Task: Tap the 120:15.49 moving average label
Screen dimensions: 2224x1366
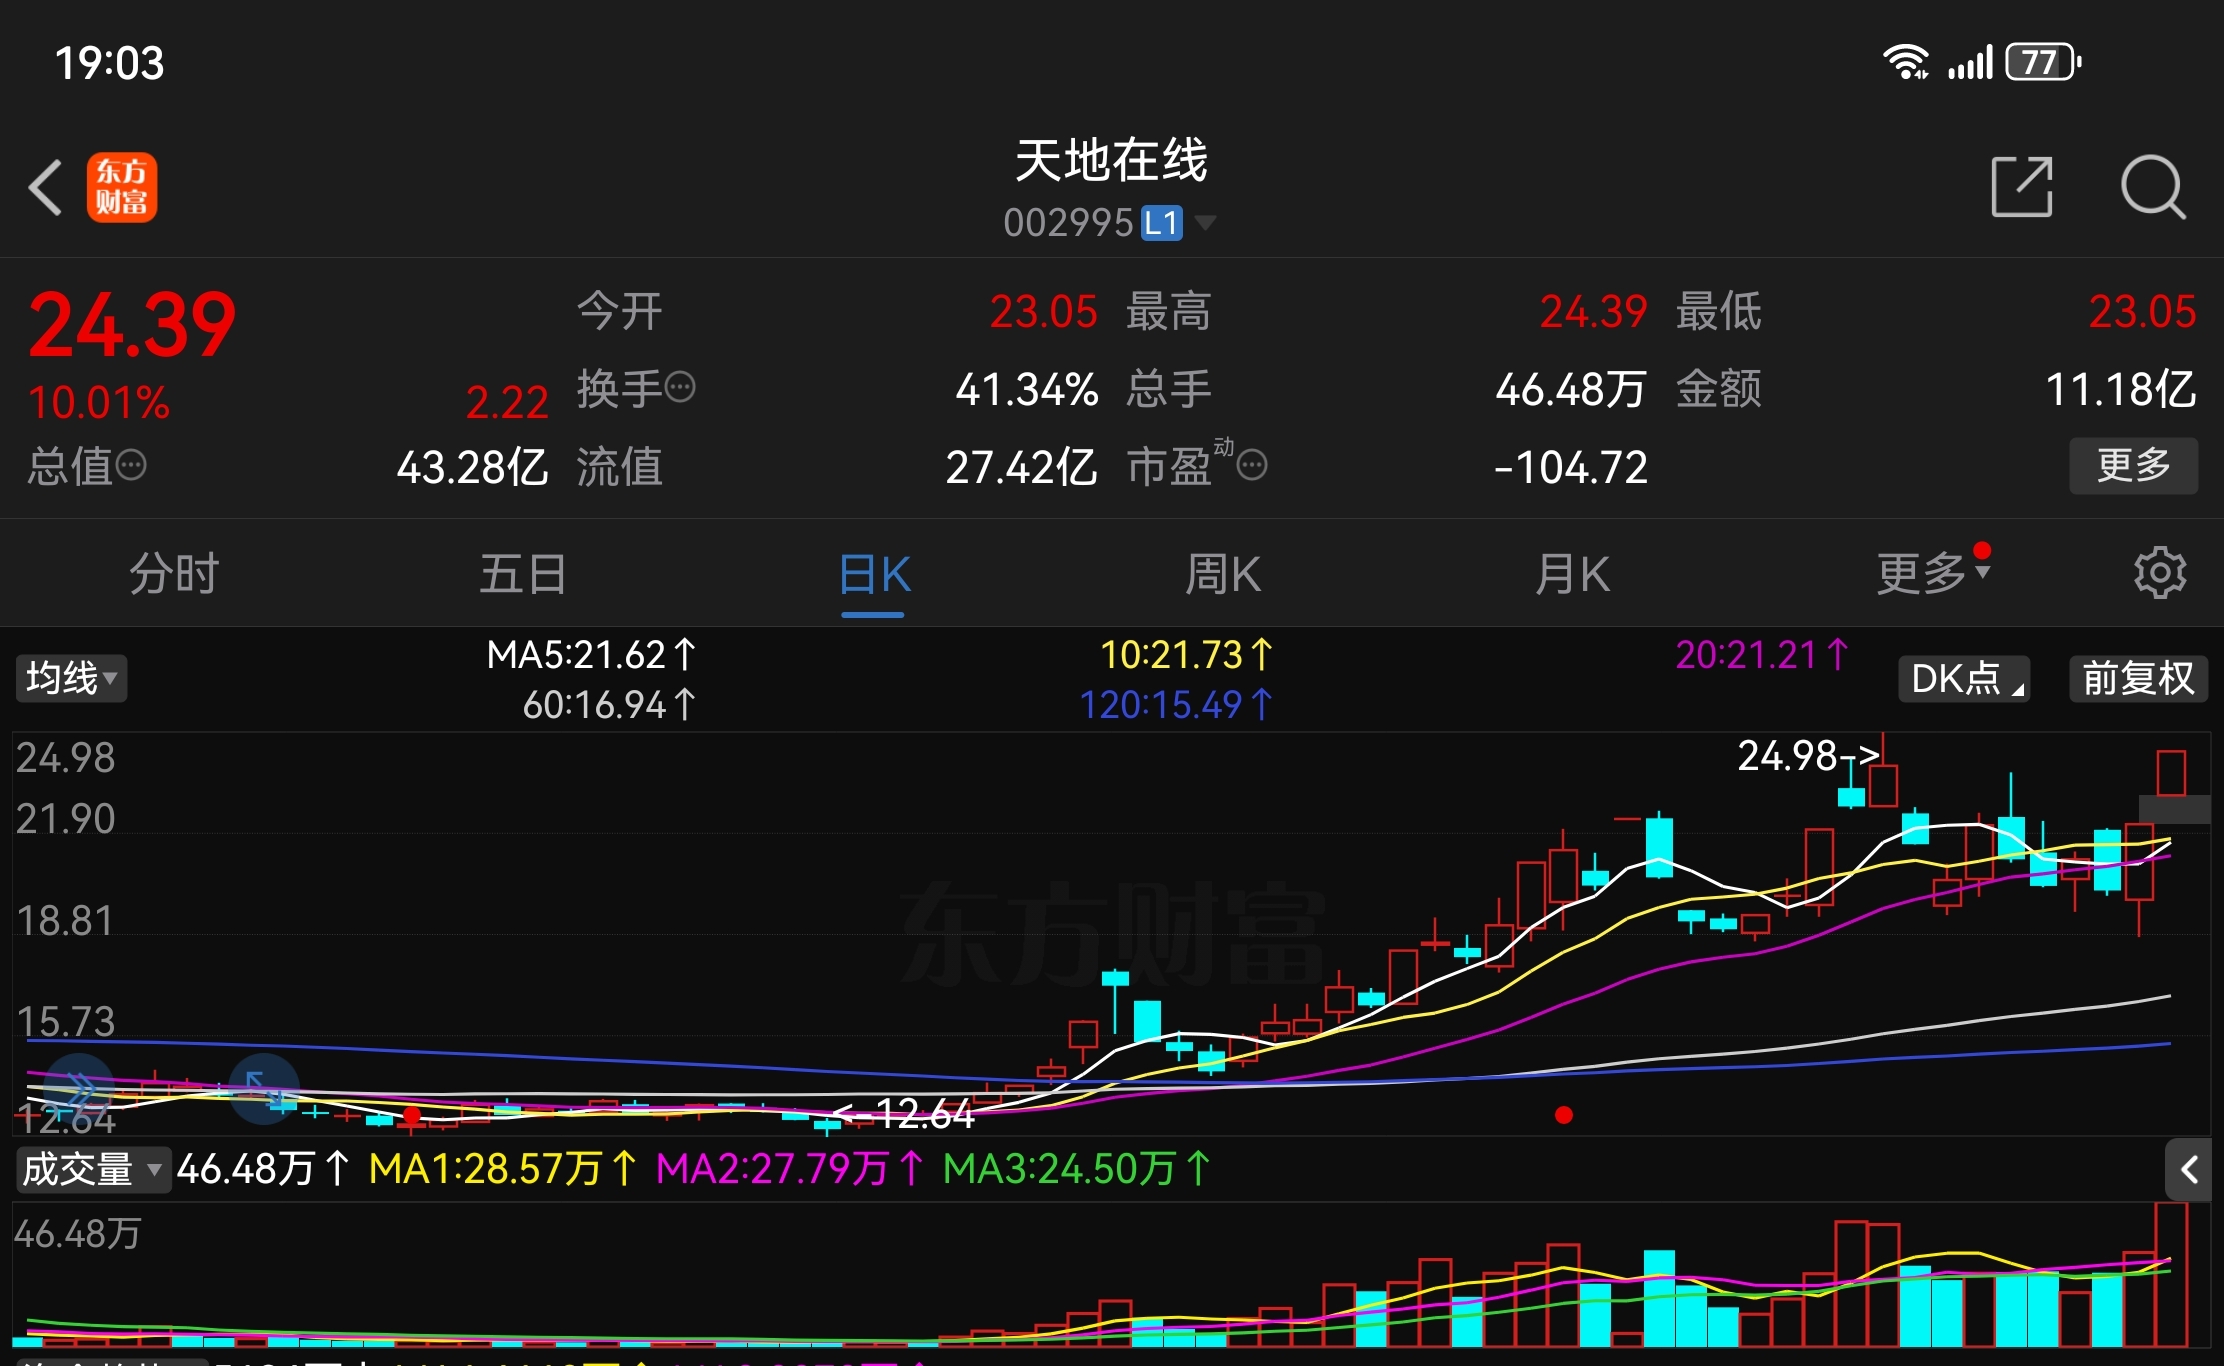Action: tap(1176, 705)
